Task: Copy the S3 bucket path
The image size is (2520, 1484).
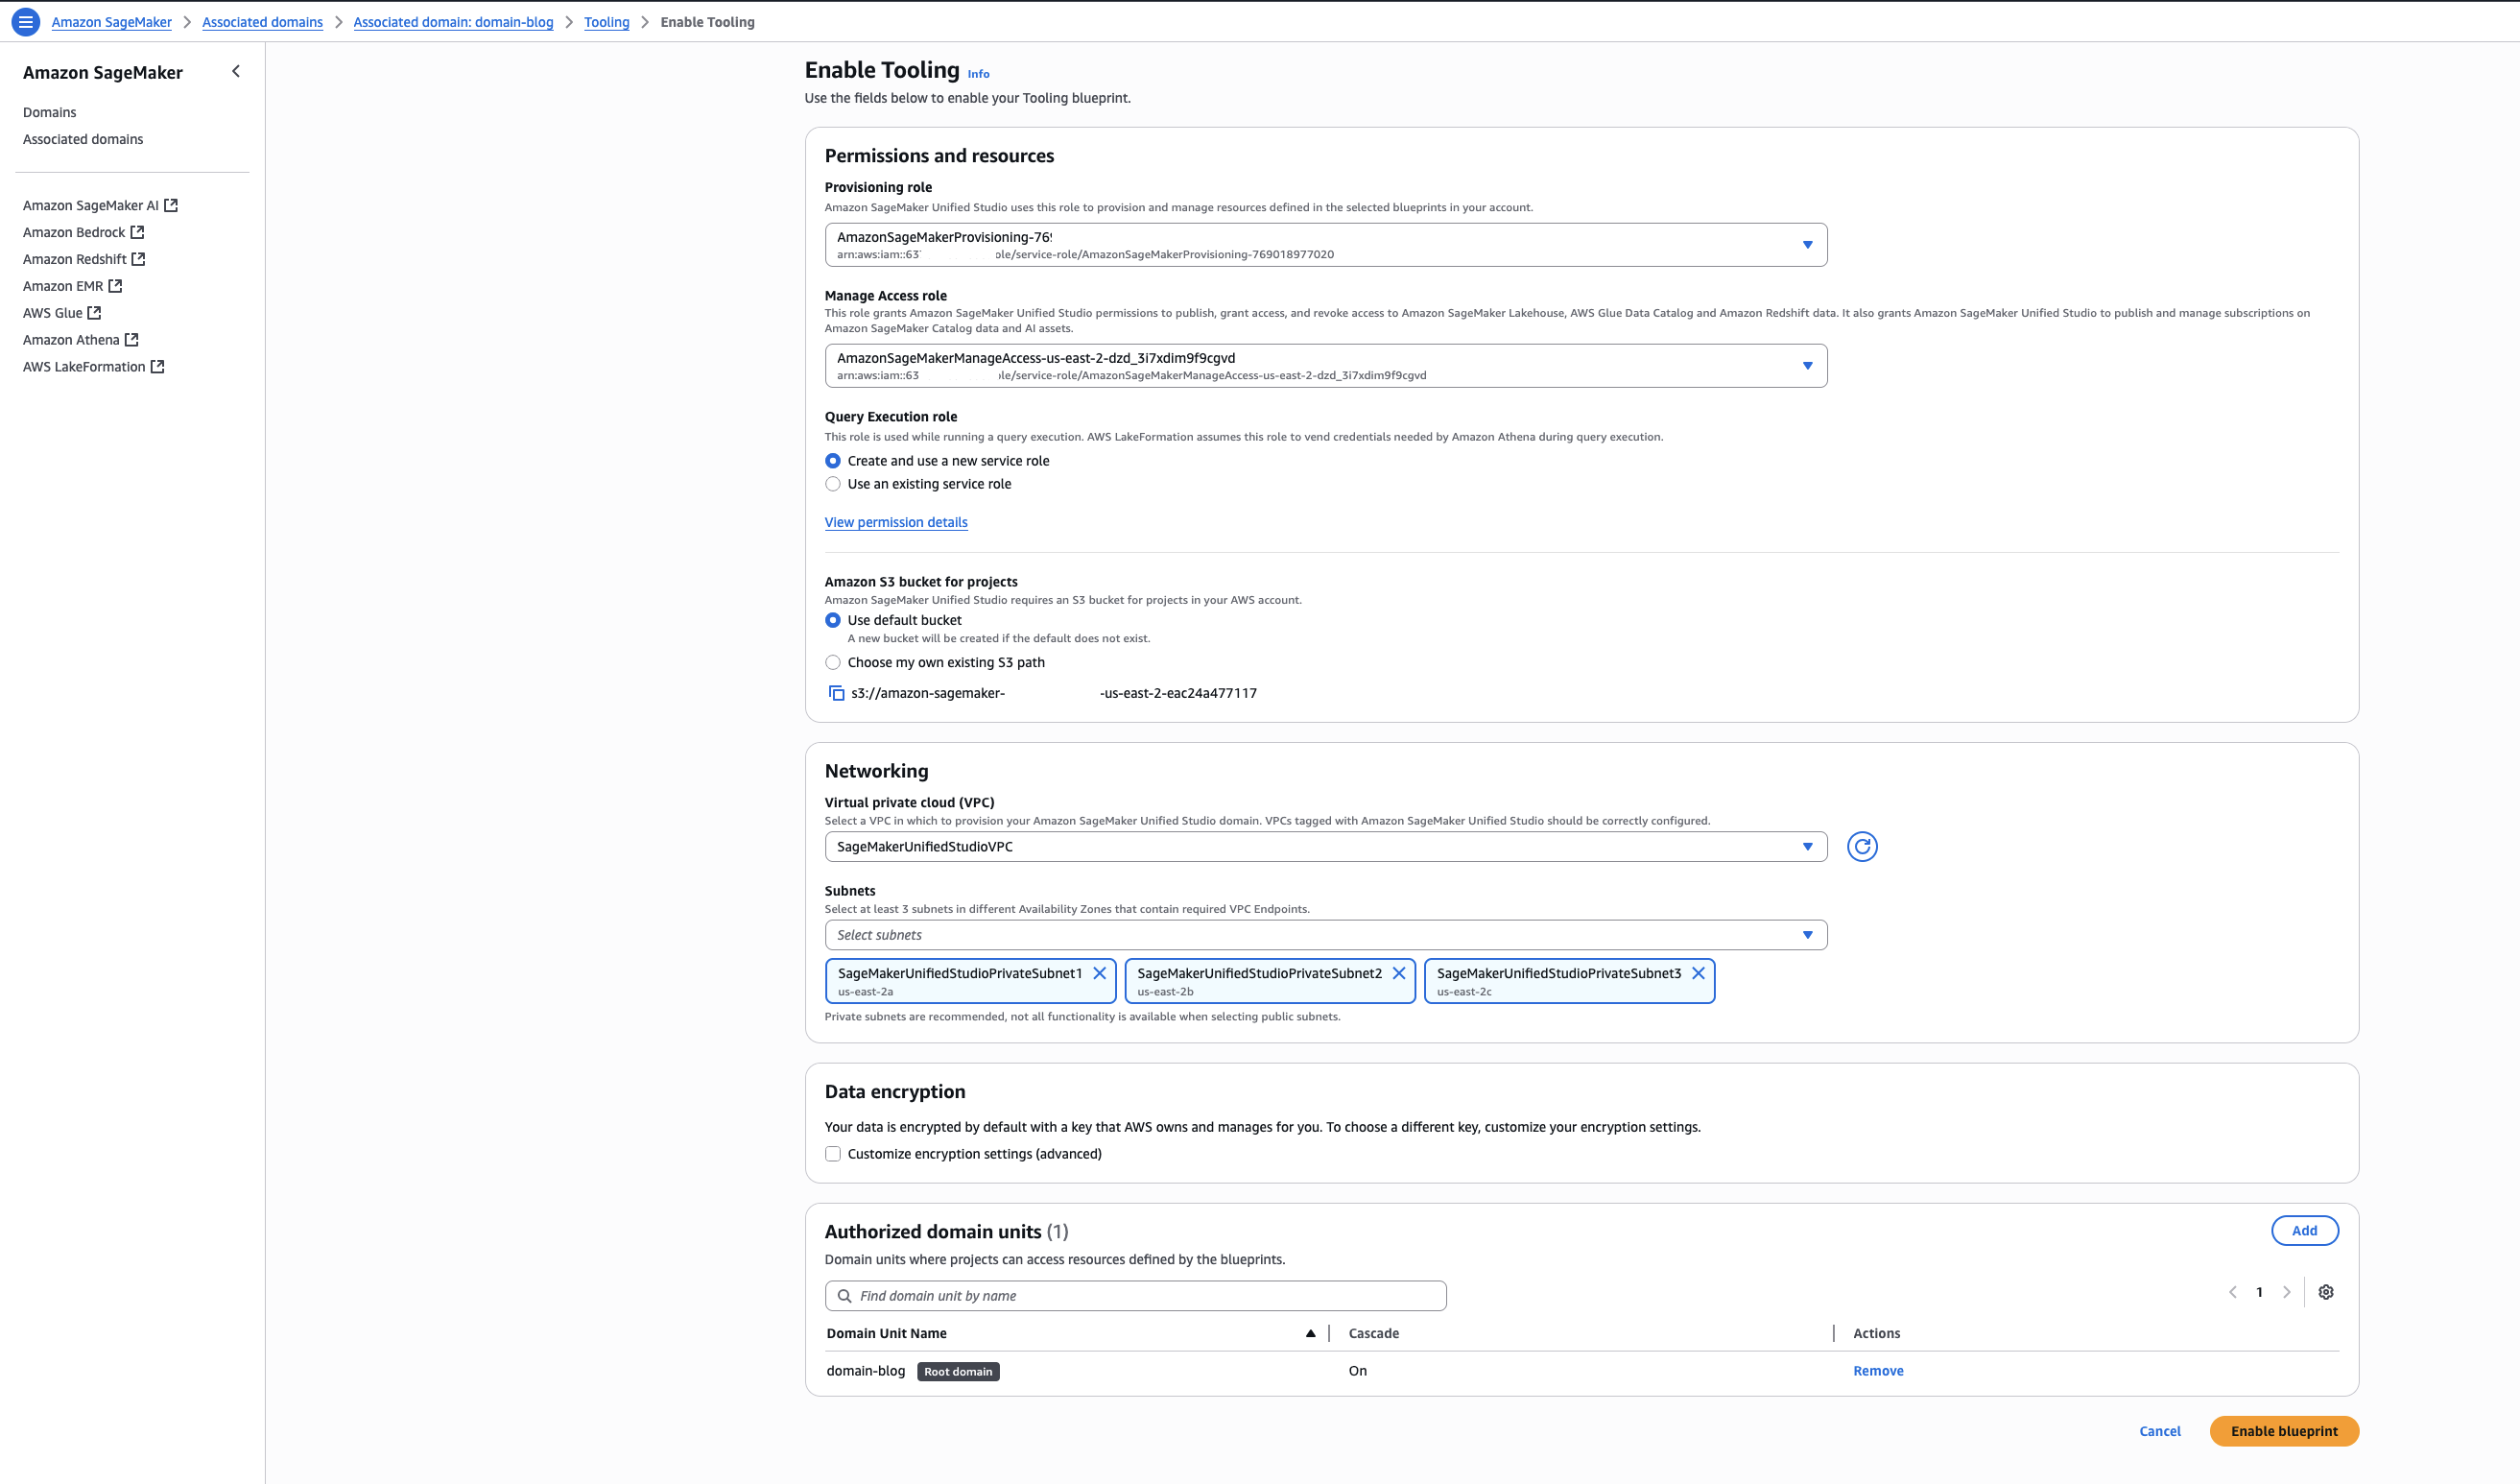Action: (x=836, y=693)
